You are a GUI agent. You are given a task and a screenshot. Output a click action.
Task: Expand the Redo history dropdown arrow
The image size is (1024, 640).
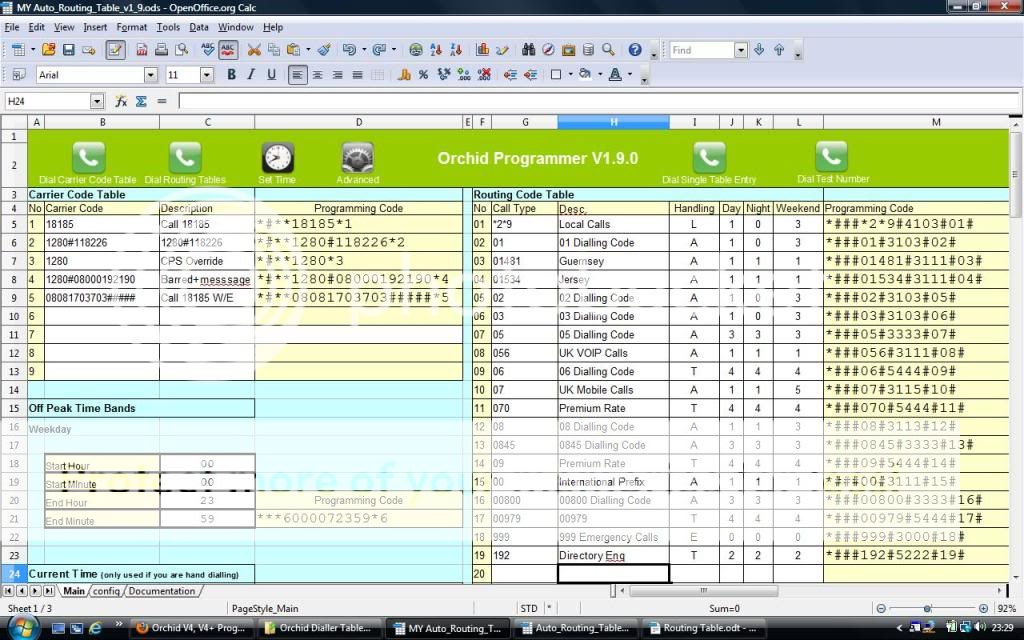pos(394,50)
